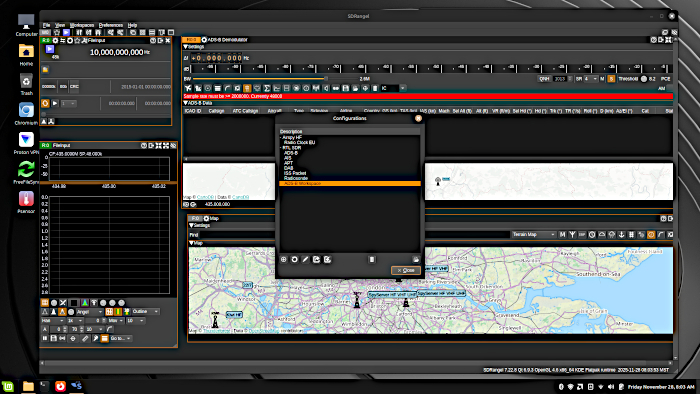Click the update configuration circular icon
The image size is (700, 394).
point(295,259)
